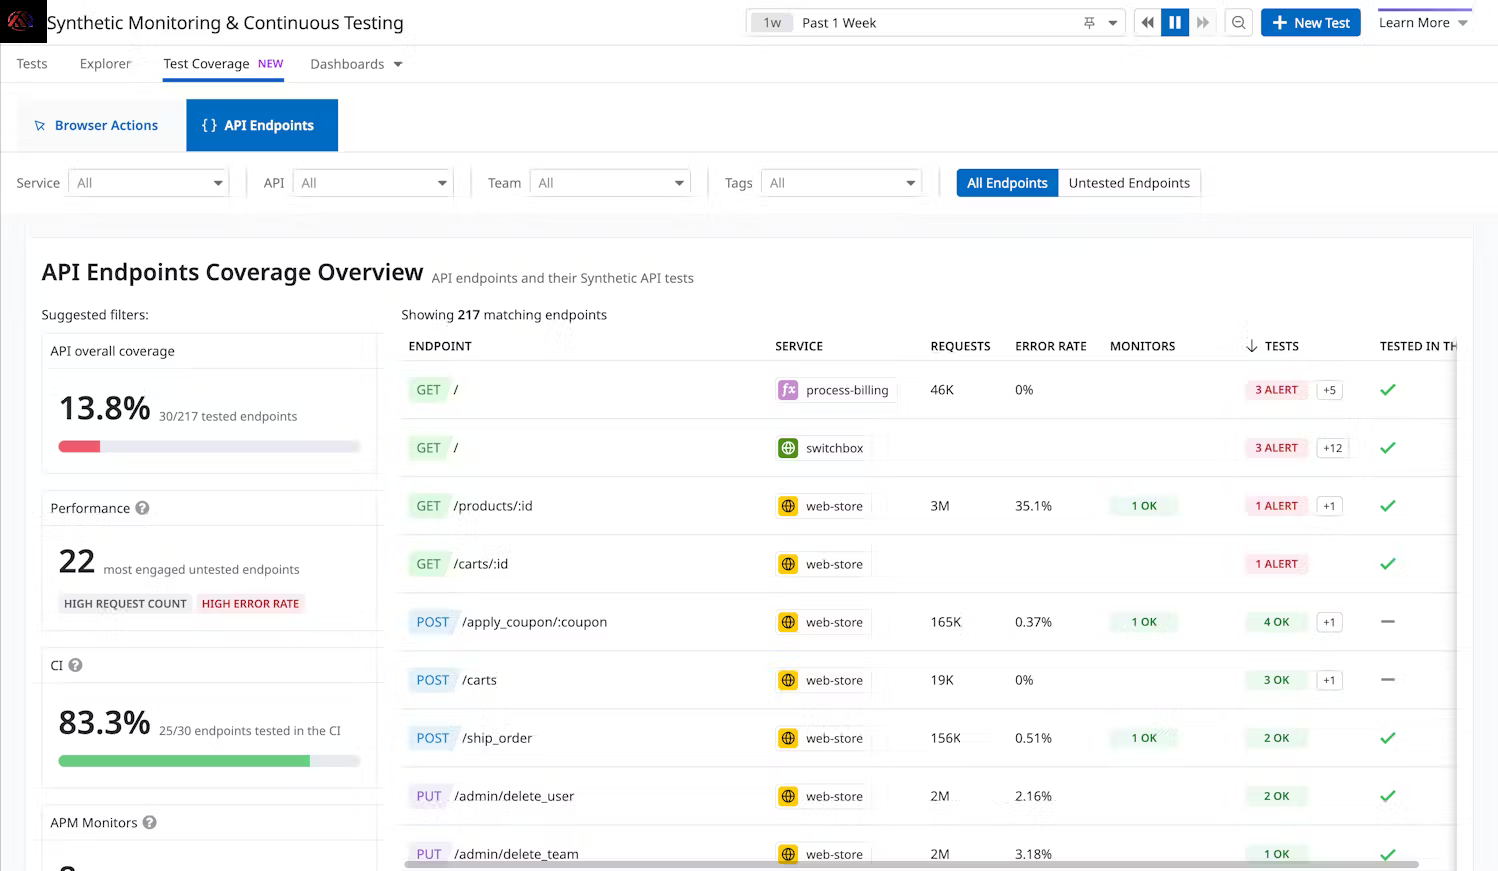Select the All Endpoints toggle
The image size is (1498, 871).
pos(1006,183)
